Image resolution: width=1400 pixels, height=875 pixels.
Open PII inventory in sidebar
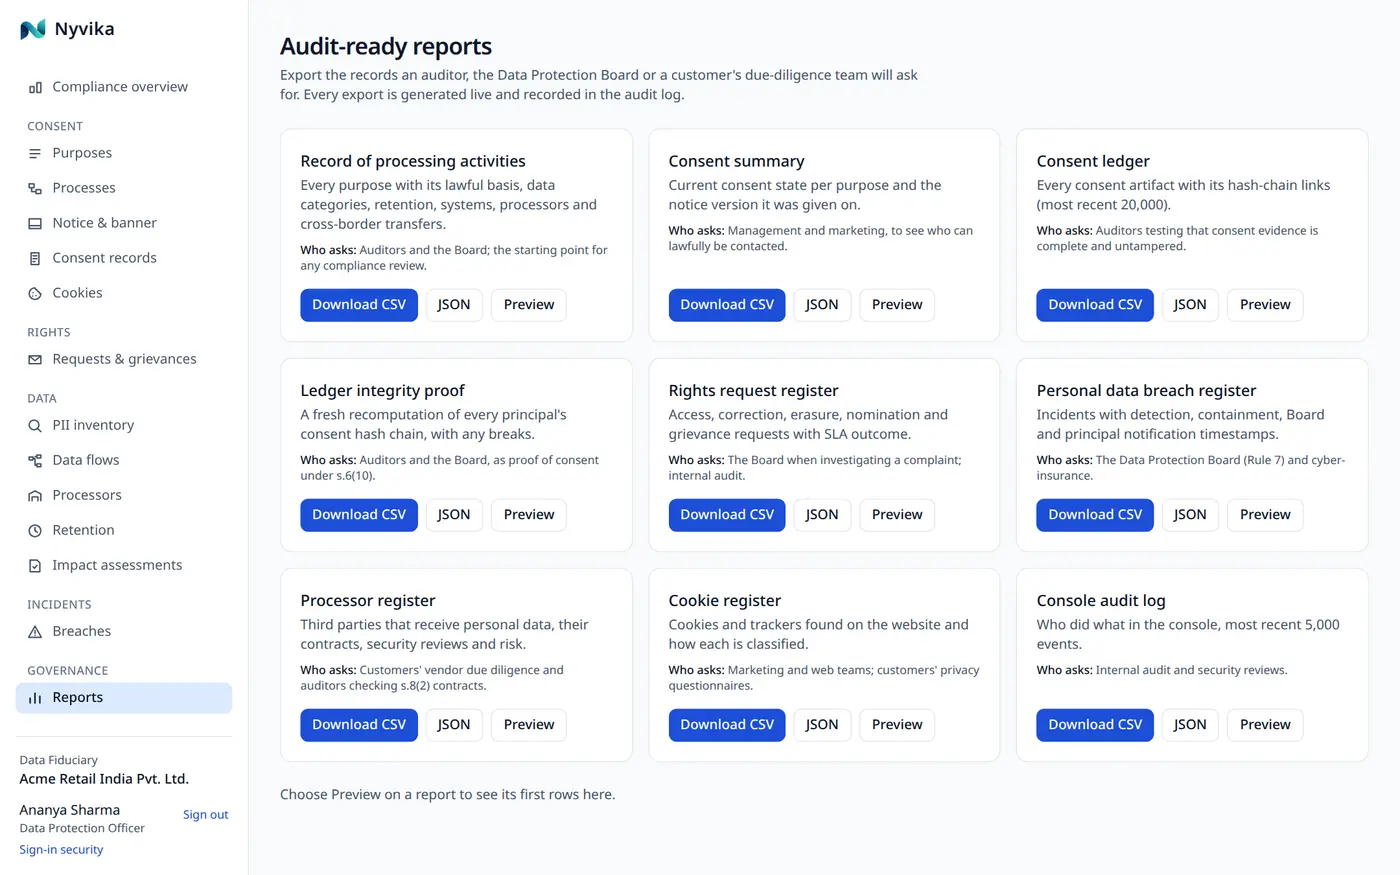pos(124,425)
